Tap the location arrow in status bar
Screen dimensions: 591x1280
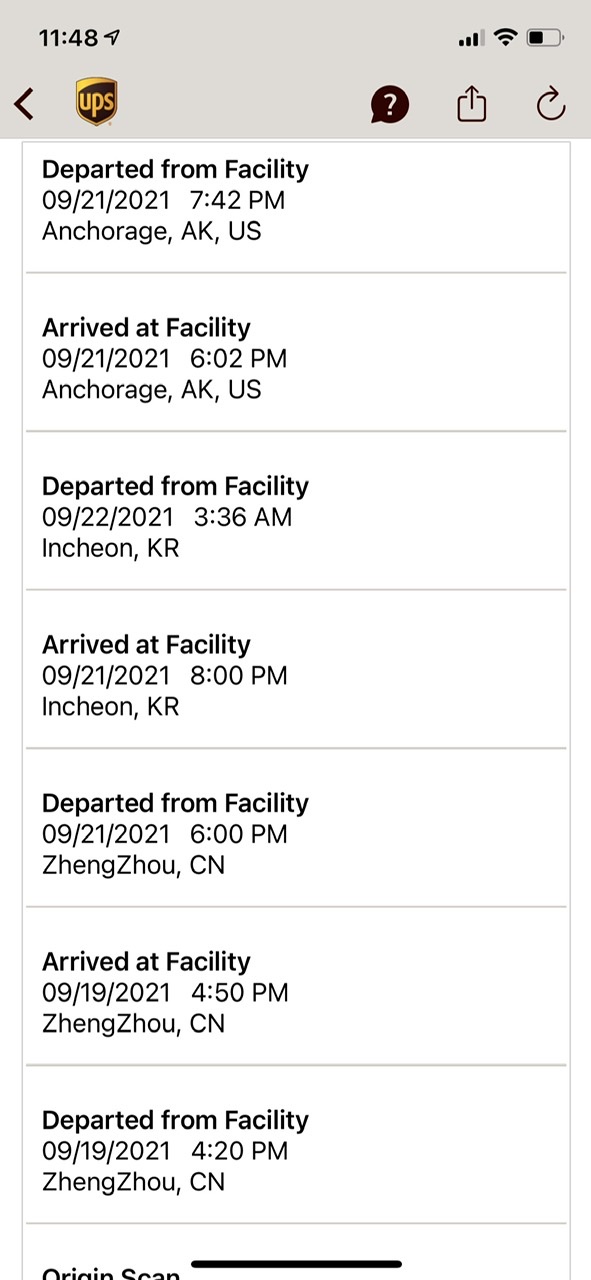click(113, 38)
